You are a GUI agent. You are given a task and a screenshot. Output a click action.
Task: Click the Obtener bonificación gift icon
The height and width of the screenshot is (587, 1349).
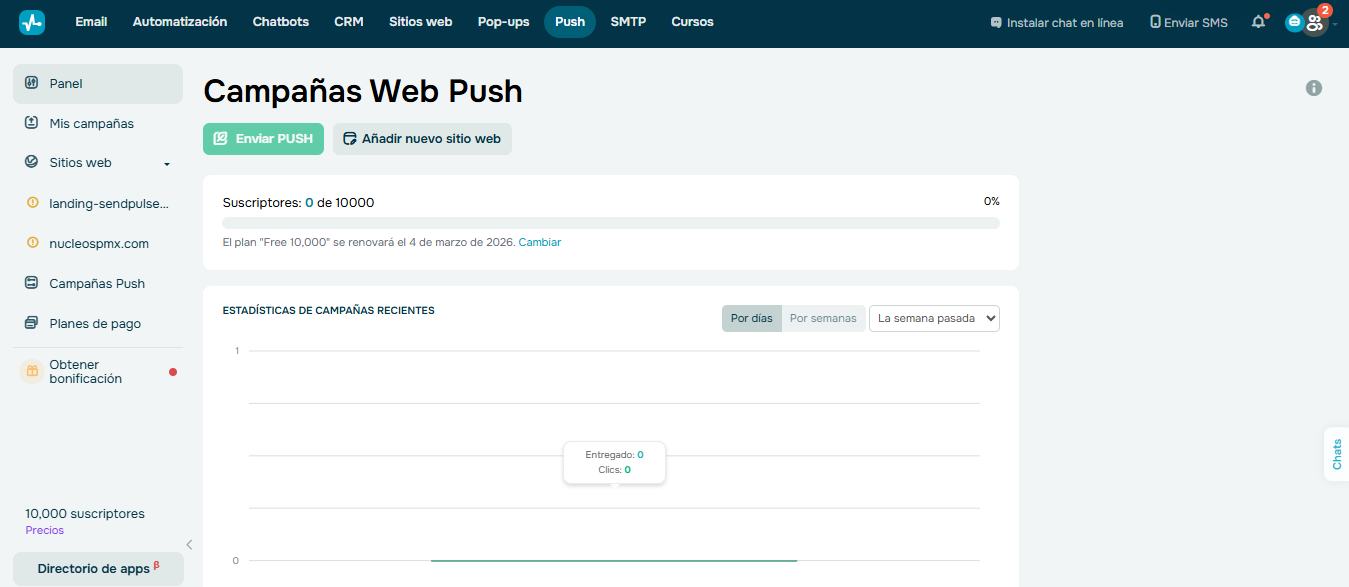click(x=31, y=370)
